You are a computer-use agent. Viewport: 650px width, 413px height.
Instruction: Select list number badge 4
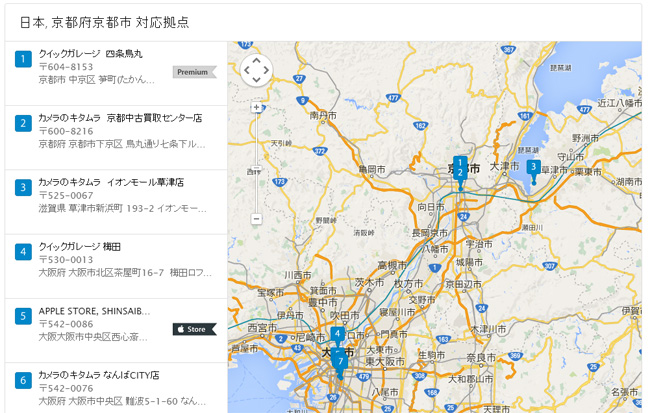(23, 252)
